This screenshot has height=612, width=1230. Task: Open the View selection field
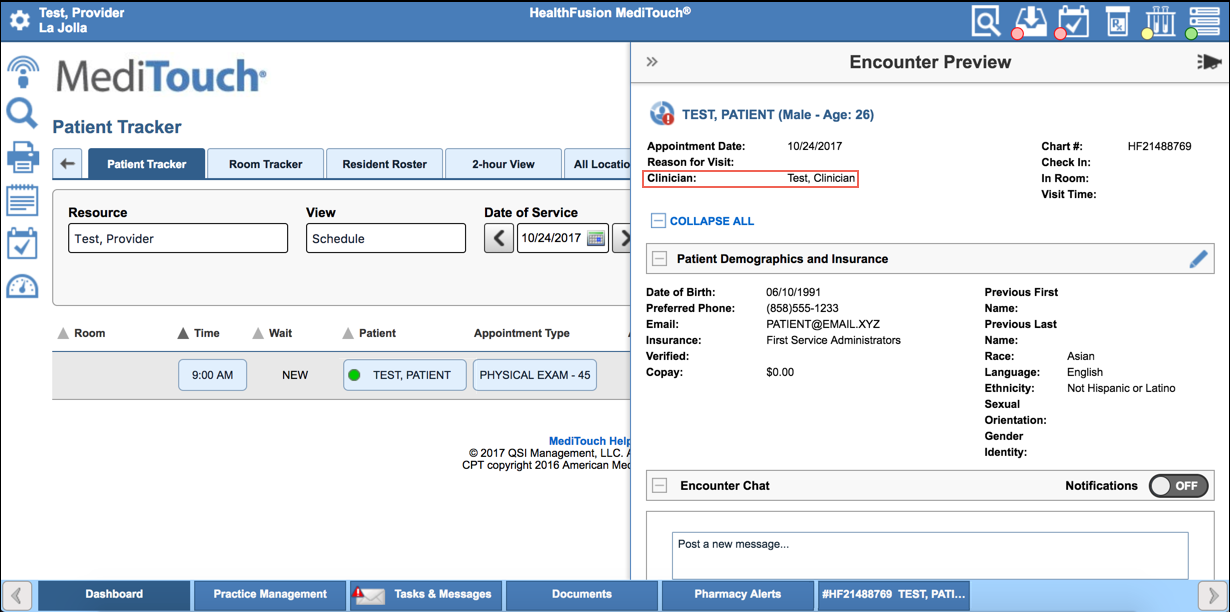(x=386, y=238)
